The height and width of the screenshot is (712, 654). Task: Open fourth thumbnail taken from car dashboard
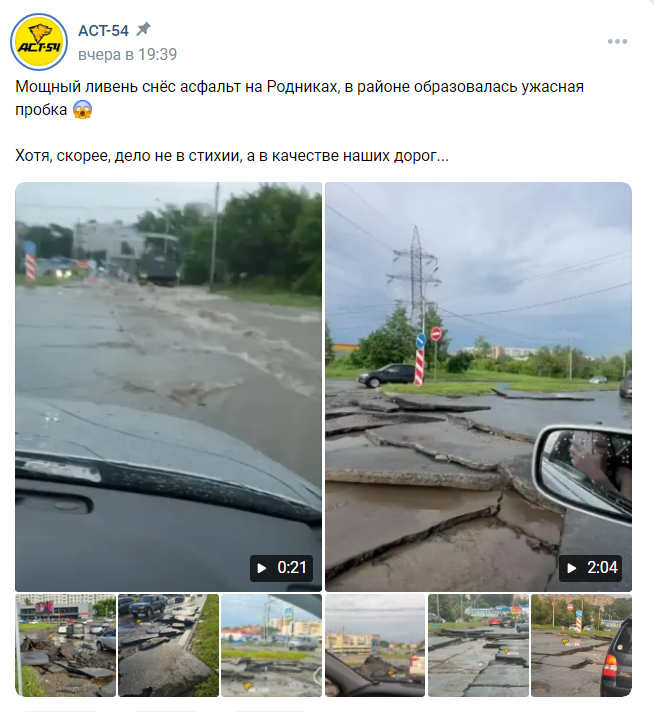pos(375,645)
